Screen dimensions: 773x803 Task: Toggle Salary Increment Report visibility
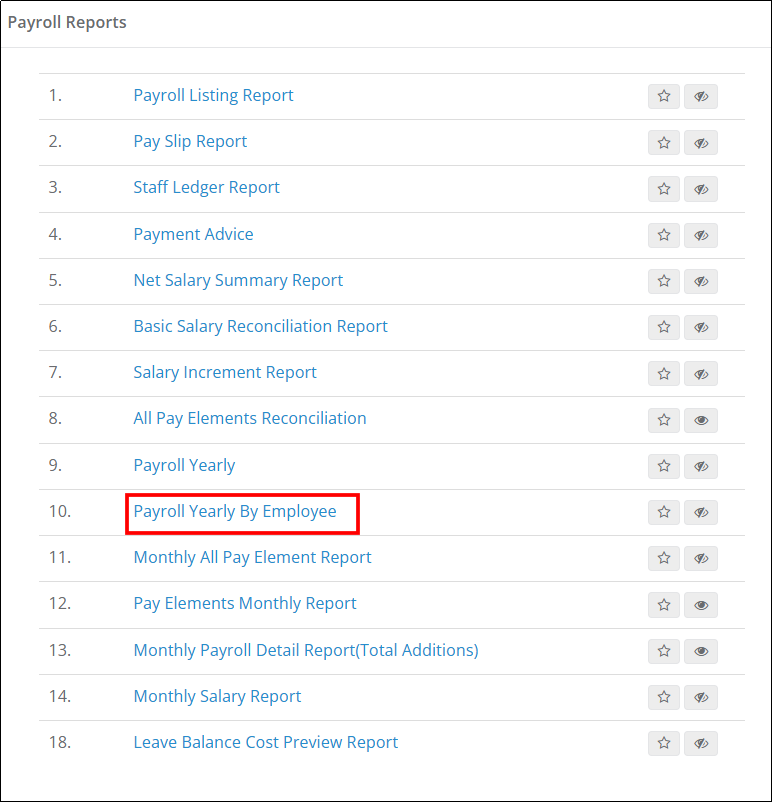coord(701,374)
